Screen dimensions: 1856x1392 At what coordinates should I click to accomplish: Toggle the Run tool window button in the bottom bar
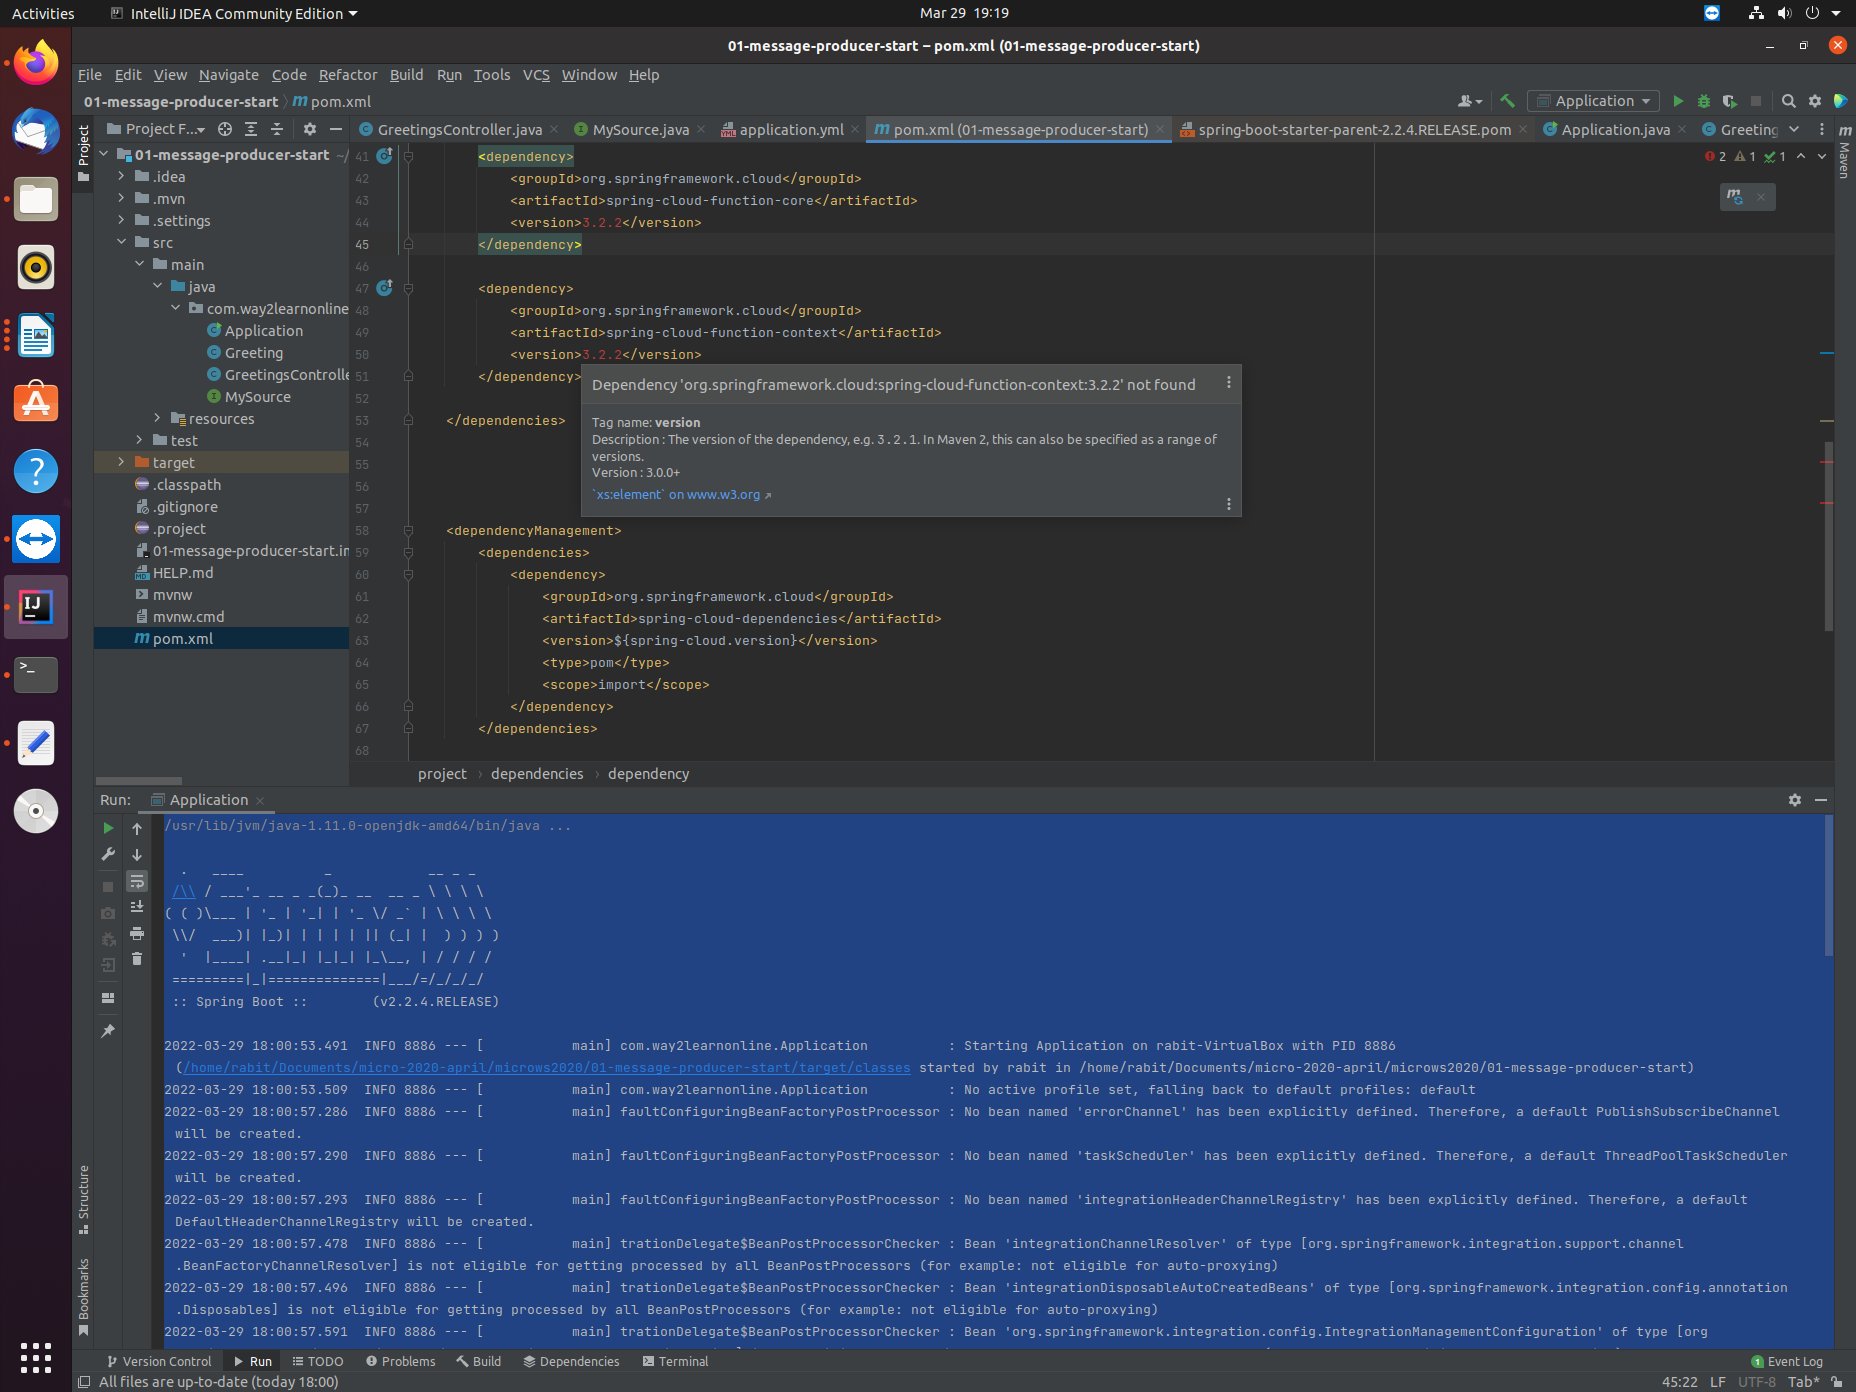point(252,1361)
